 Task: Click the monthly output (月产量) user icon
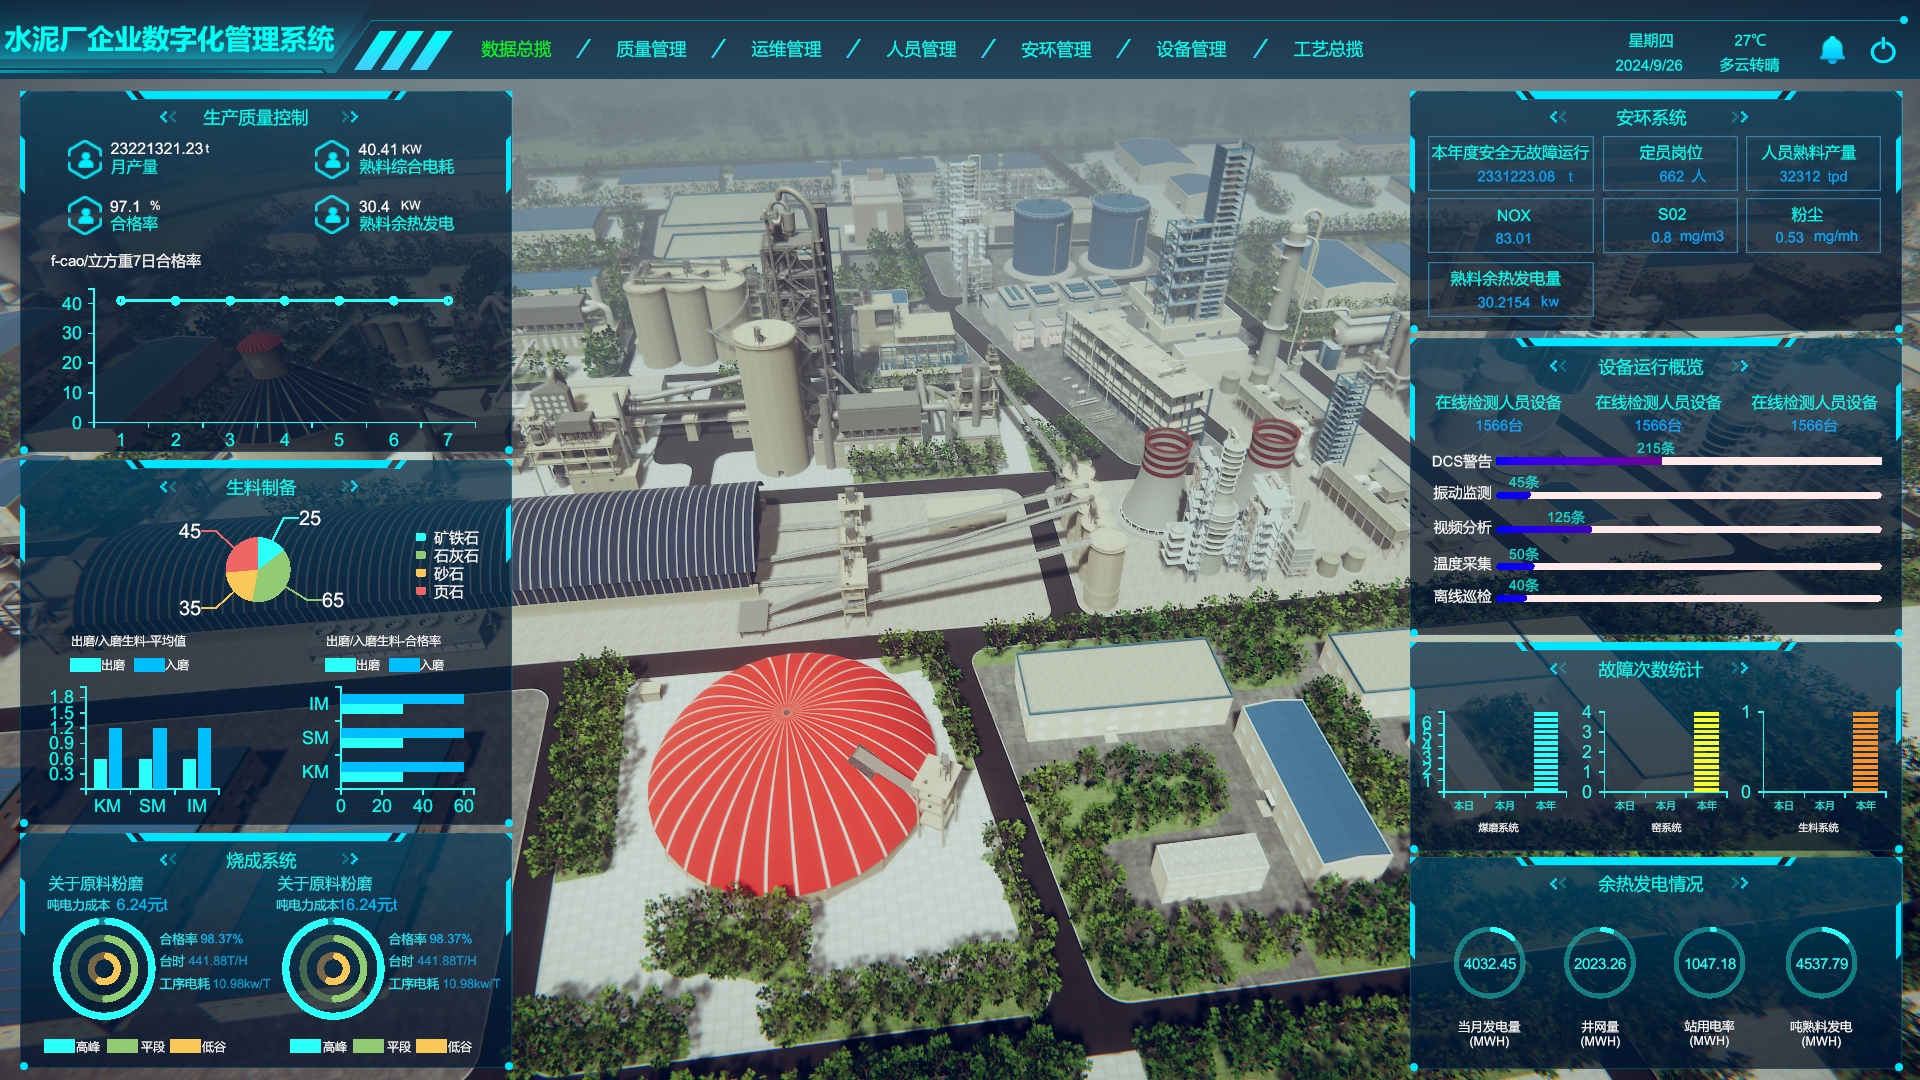pyautogui.click(x=85, y=158)
